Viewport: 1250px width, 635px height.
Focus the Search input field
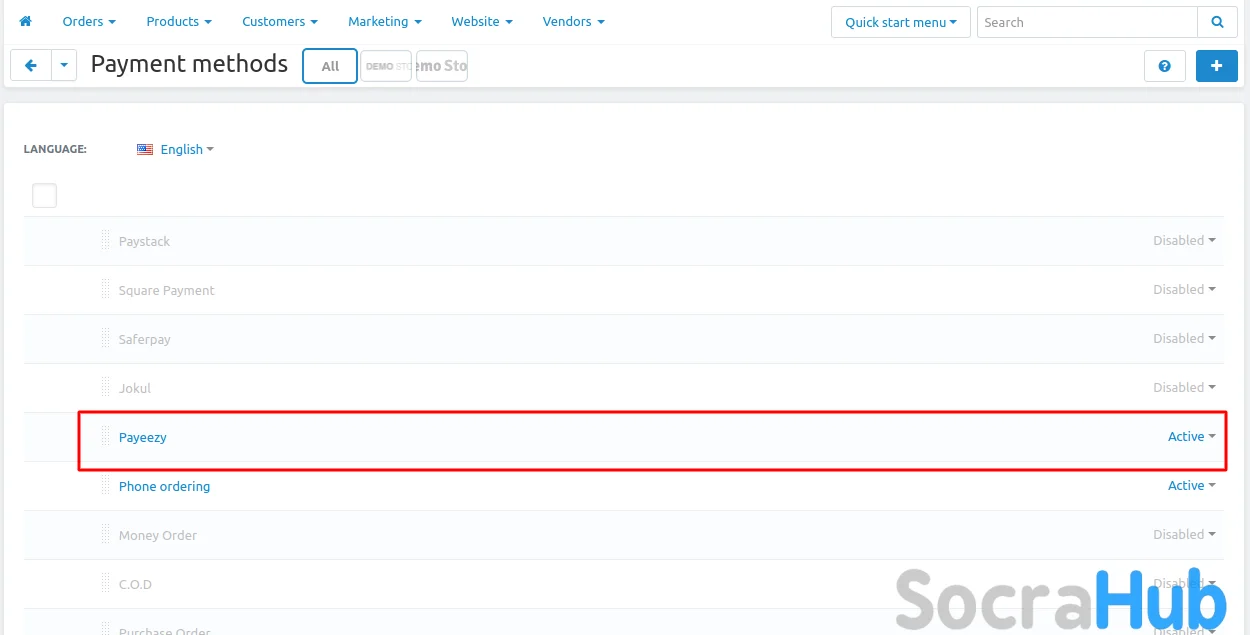(x=1087, y=22)
